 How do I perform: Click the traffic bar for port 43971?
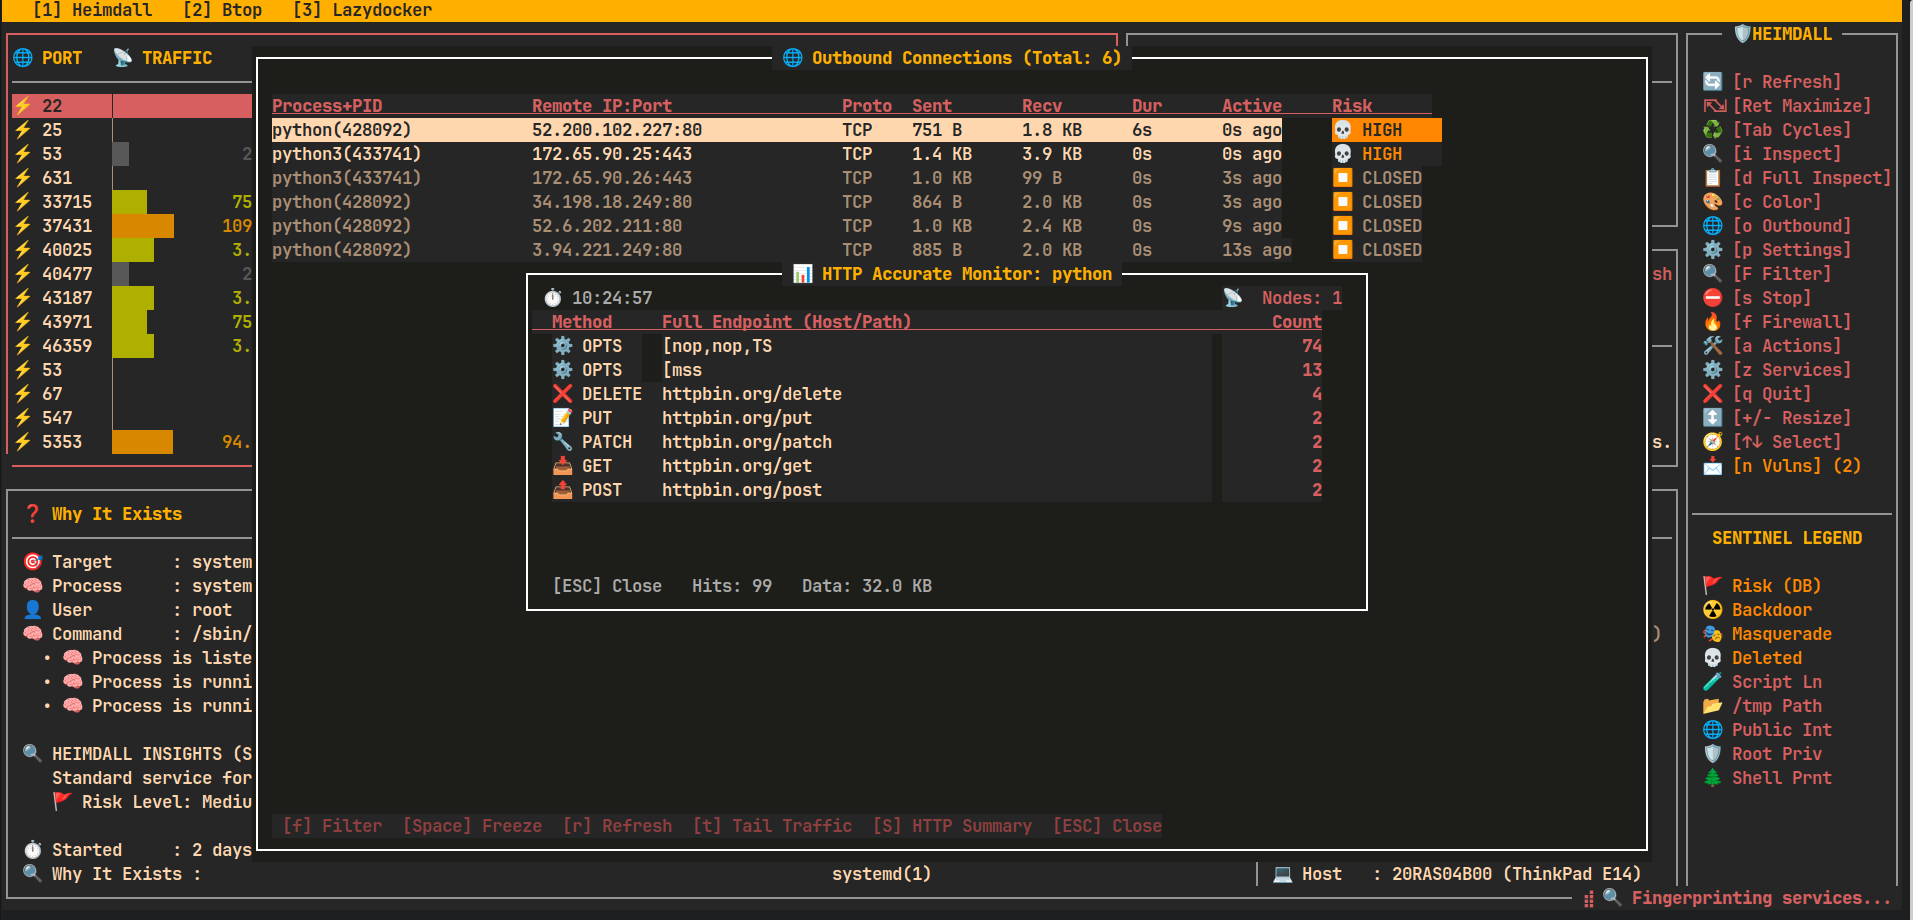point(130,322)
